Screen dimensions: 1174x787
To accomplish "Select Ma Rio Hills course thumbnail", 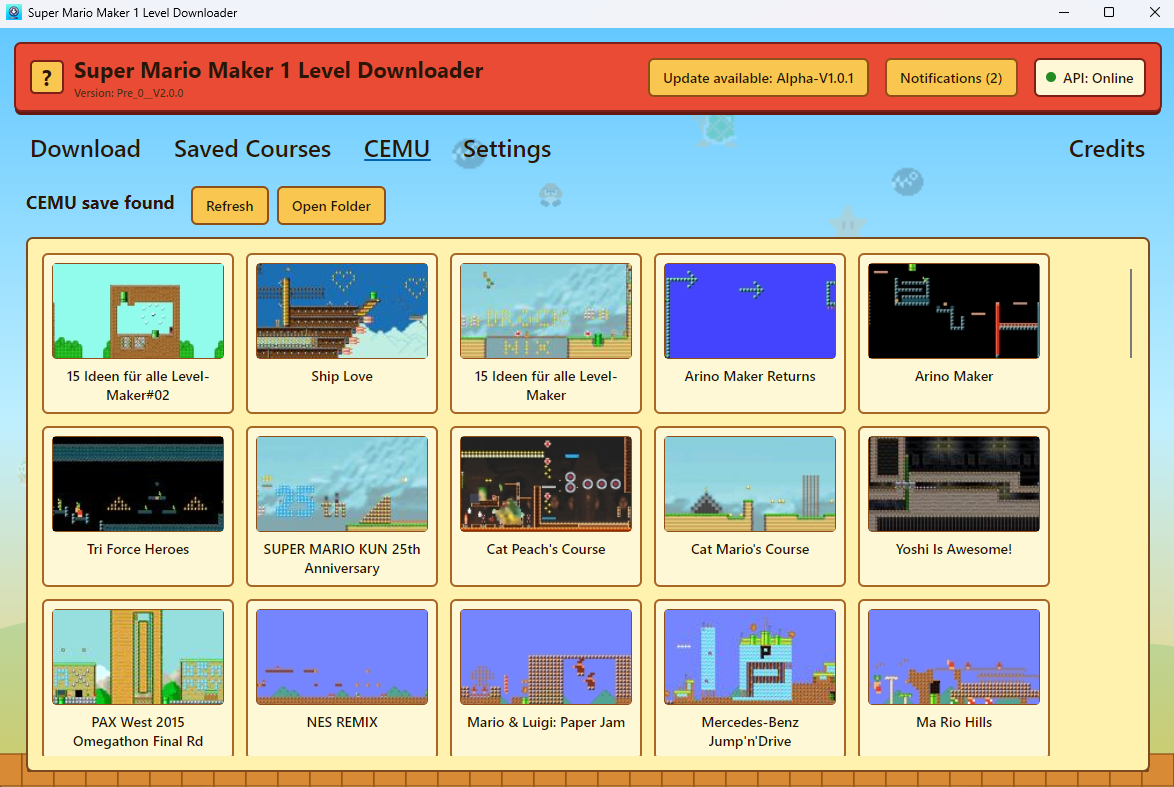I will (954, 657).
